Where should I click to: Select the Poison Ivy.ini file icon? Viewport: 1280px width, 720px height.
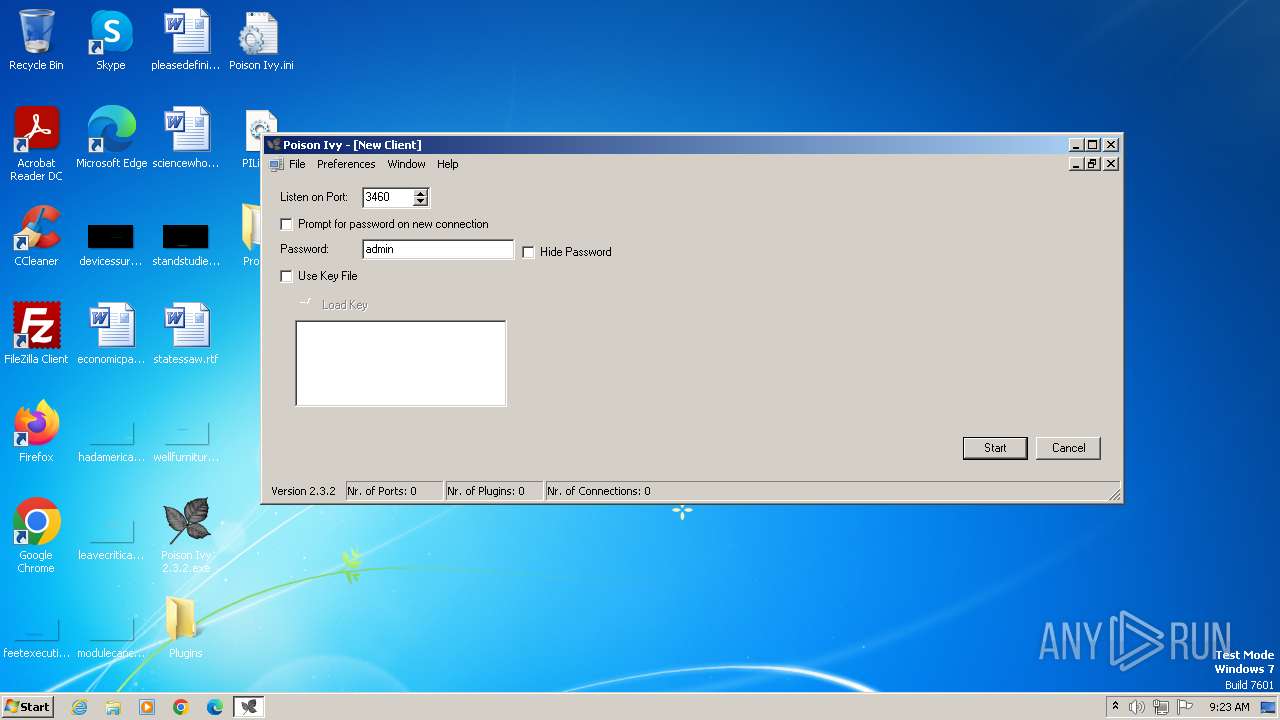coord(261,41)
